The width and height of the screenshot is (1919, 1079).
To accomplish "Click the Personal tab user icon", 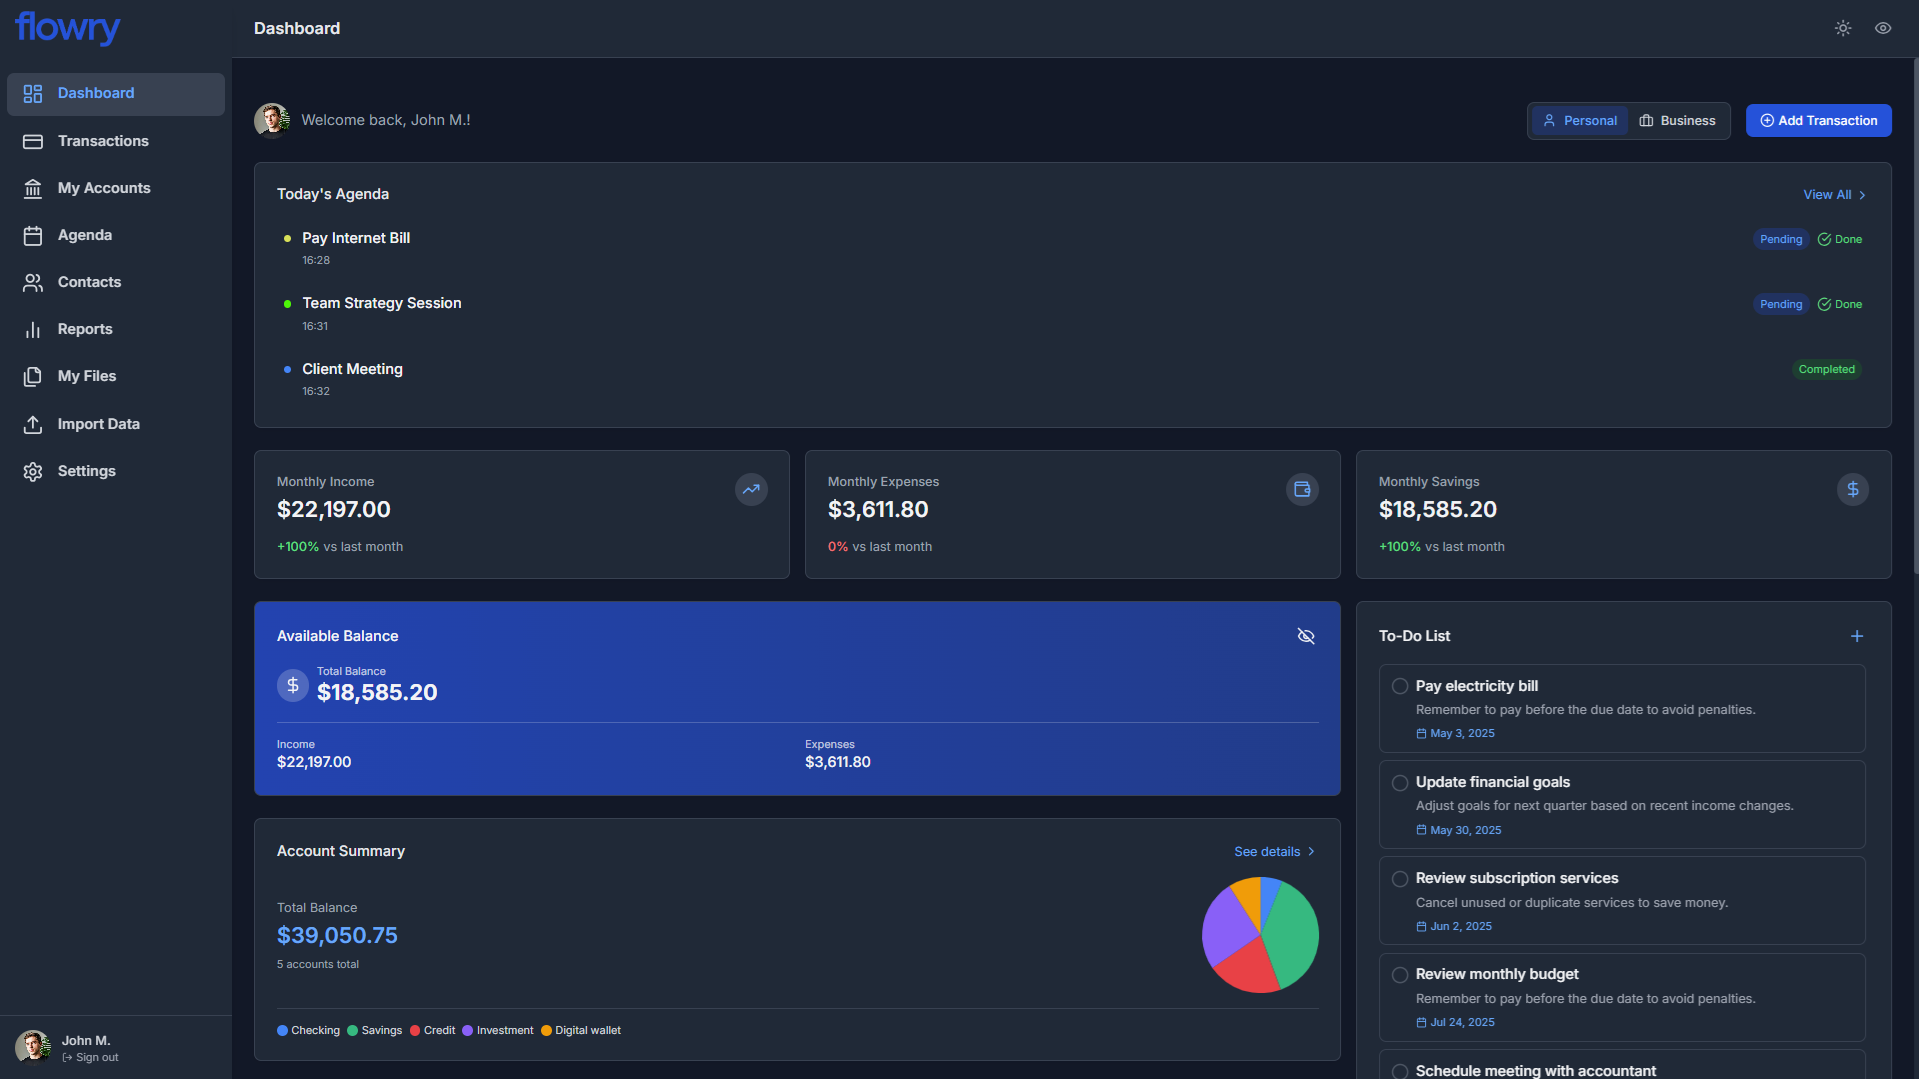I will (1549, 121).
